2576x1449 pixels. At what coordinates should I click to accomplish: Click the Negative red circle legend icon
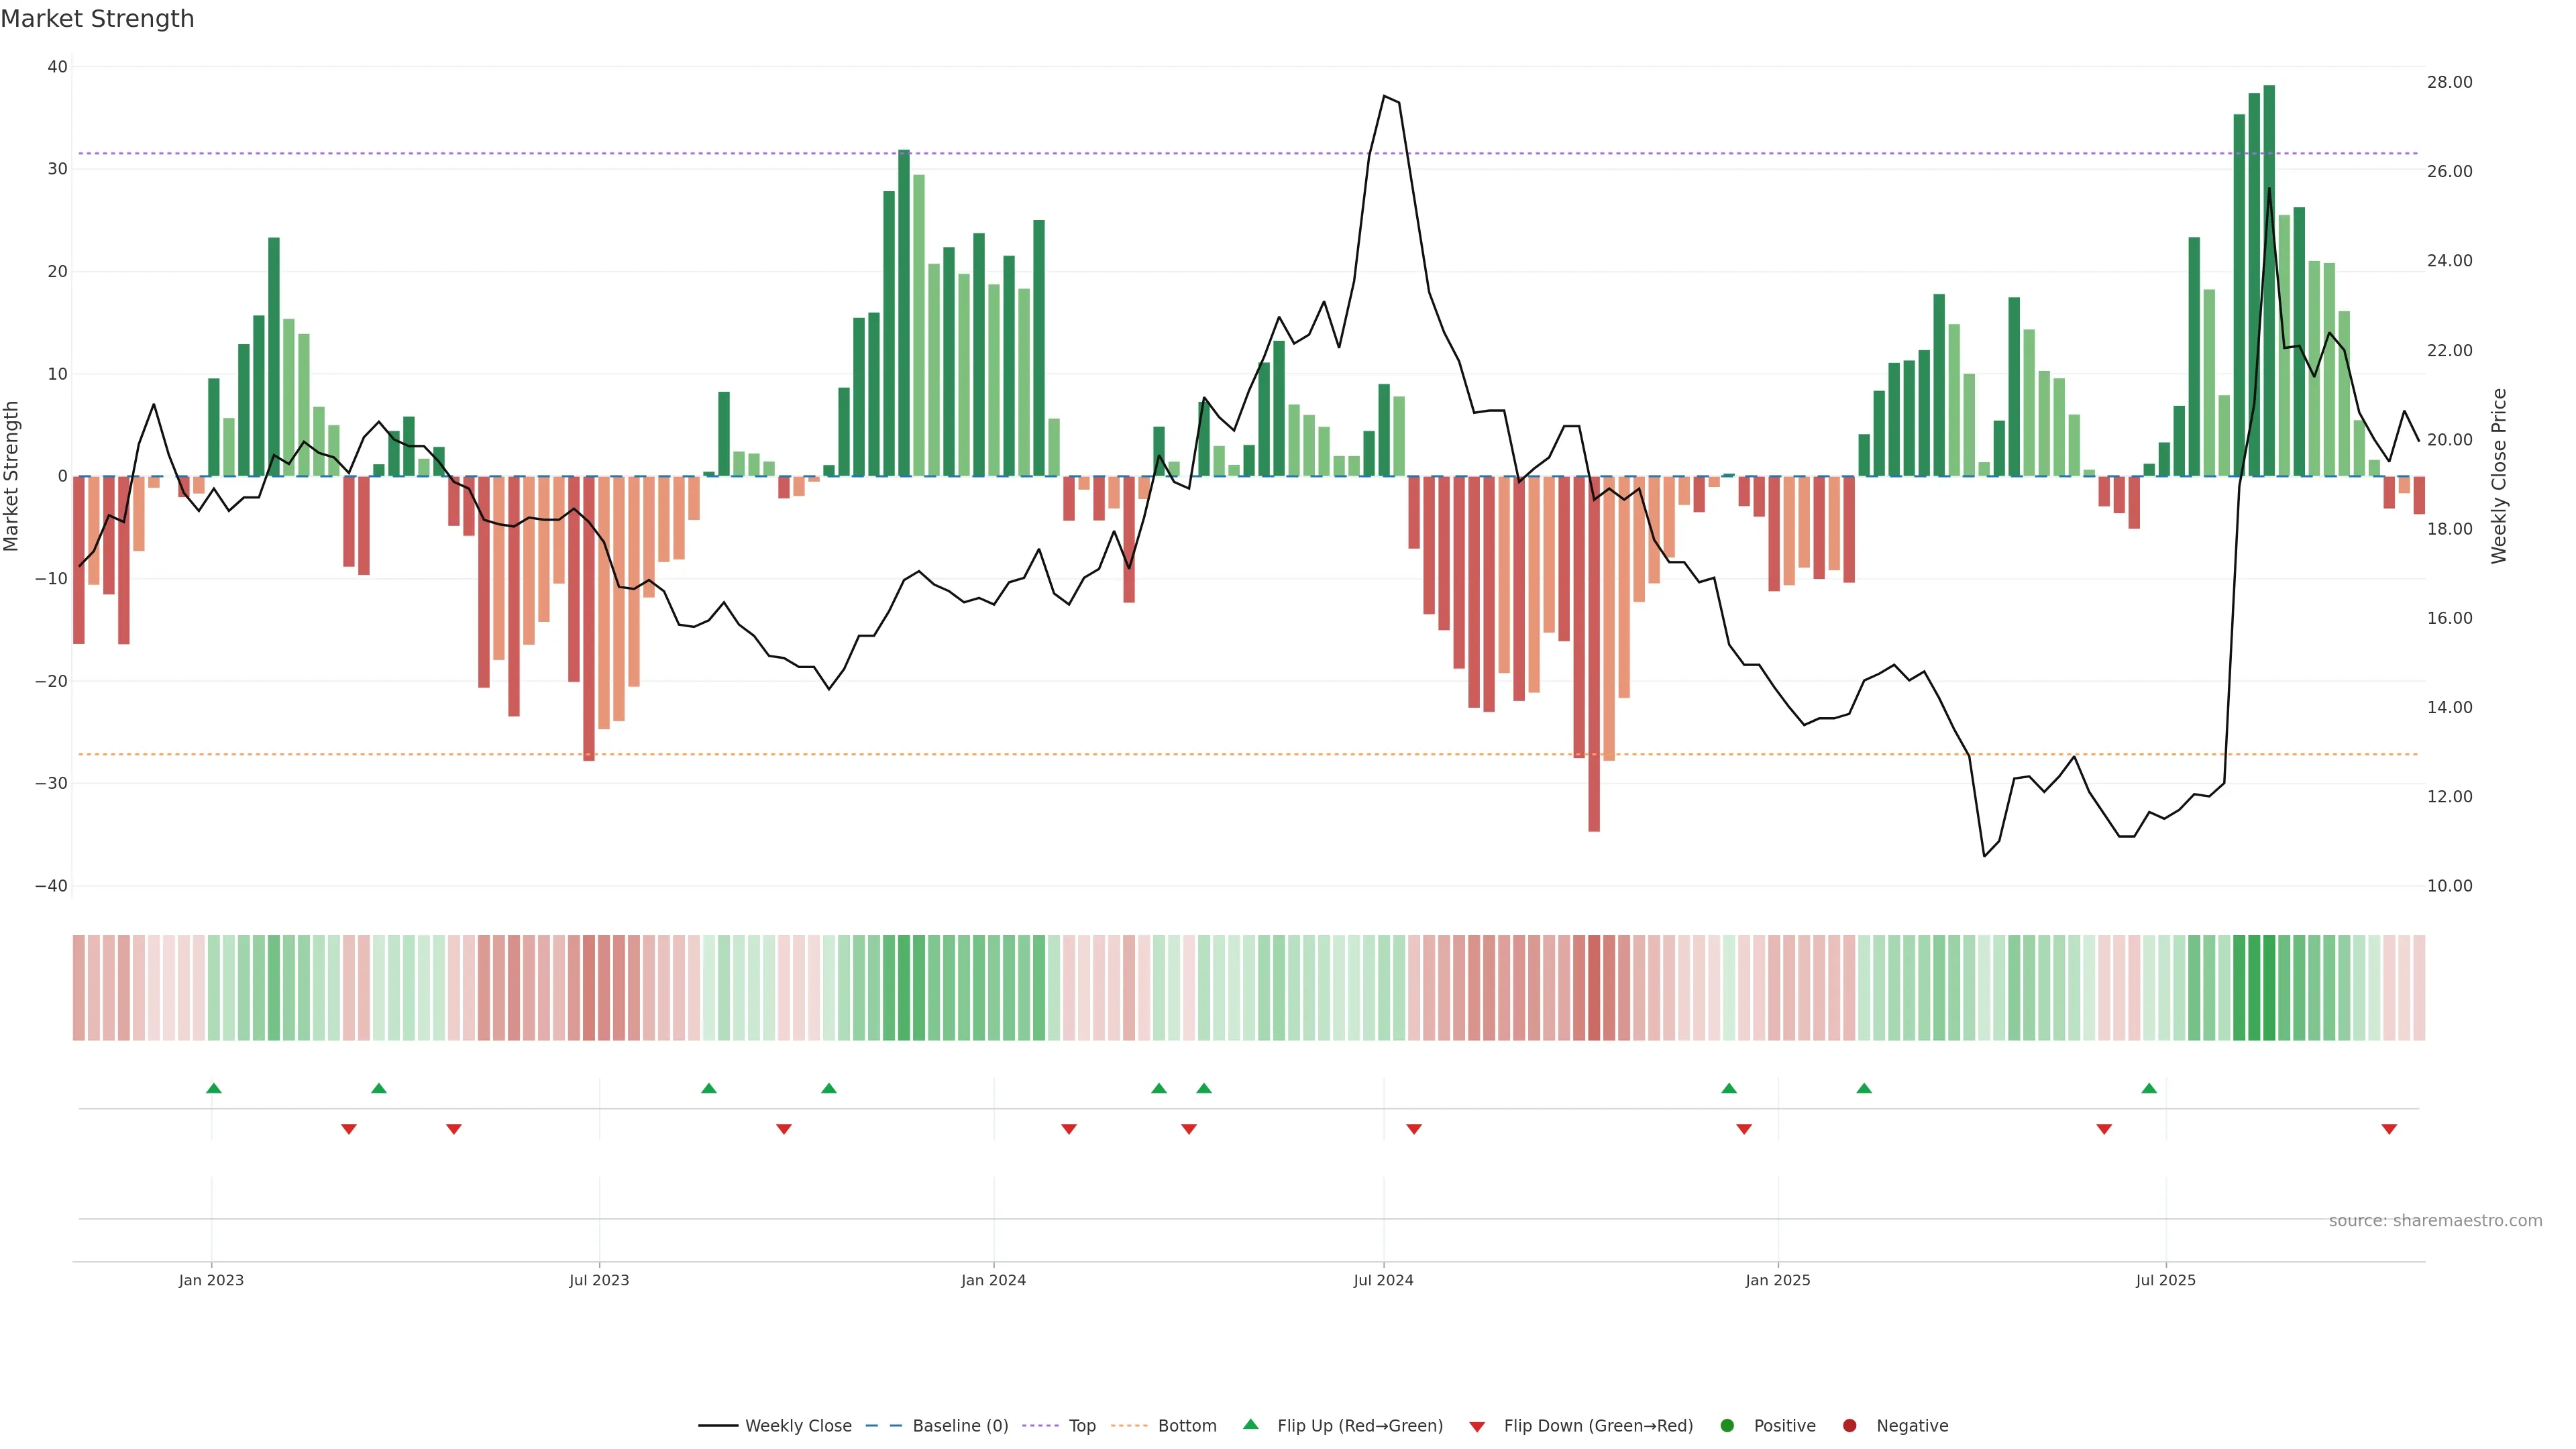click(x=1849, y=1426)
